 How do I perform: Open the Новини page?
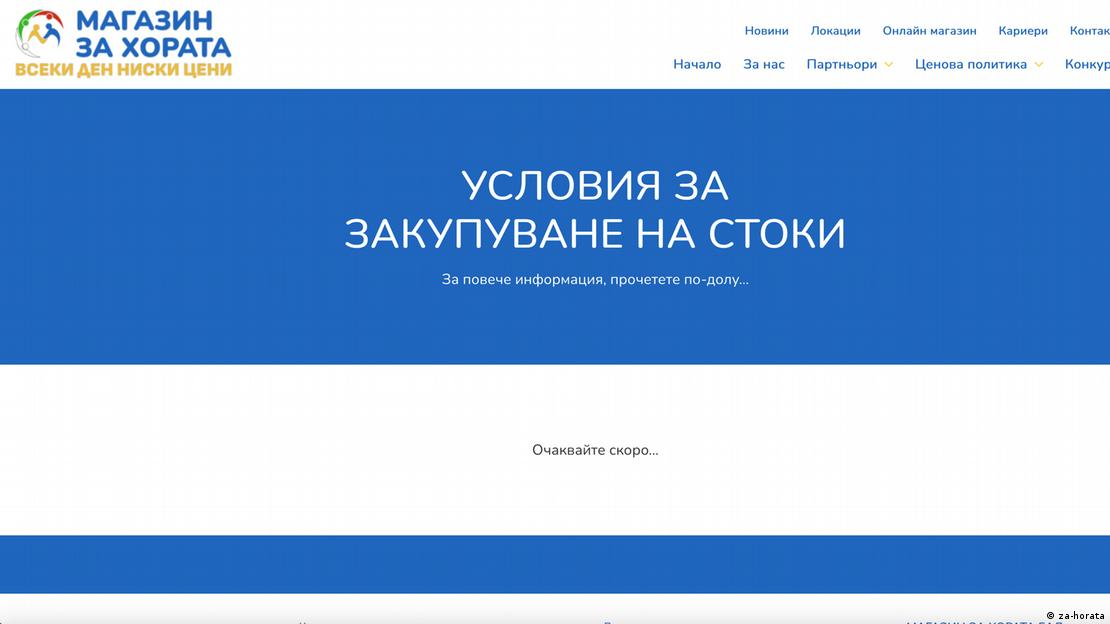766,31
